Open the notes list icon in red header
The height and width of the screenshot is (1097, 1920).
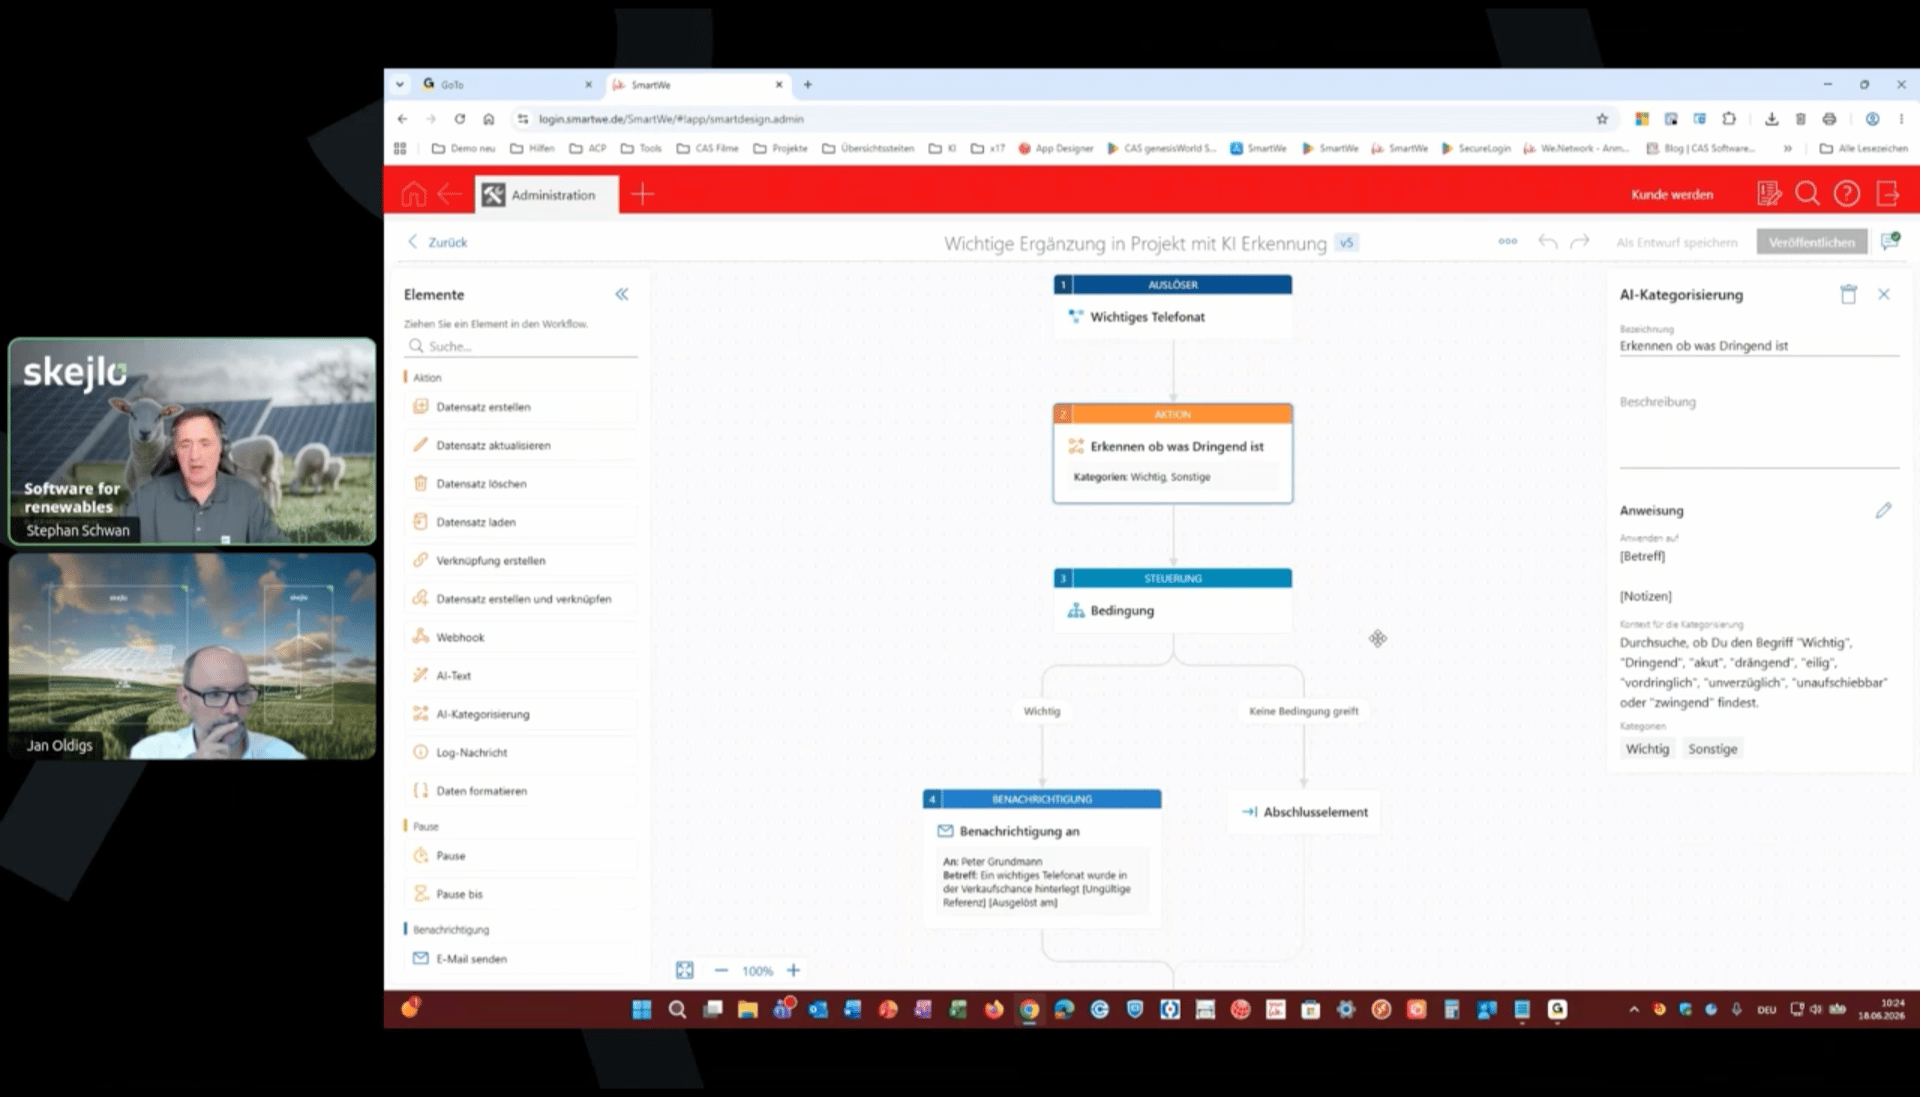[x=1768, y=193]
